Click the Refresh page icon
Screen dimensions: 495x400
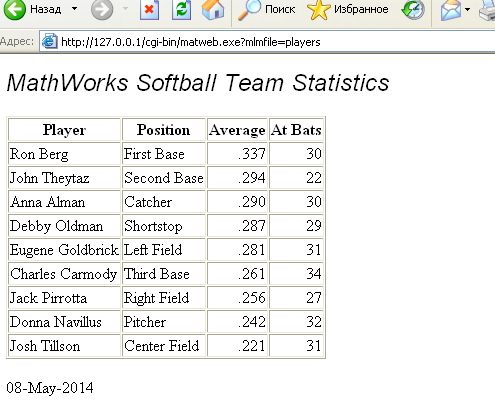(x=181, y=9)
